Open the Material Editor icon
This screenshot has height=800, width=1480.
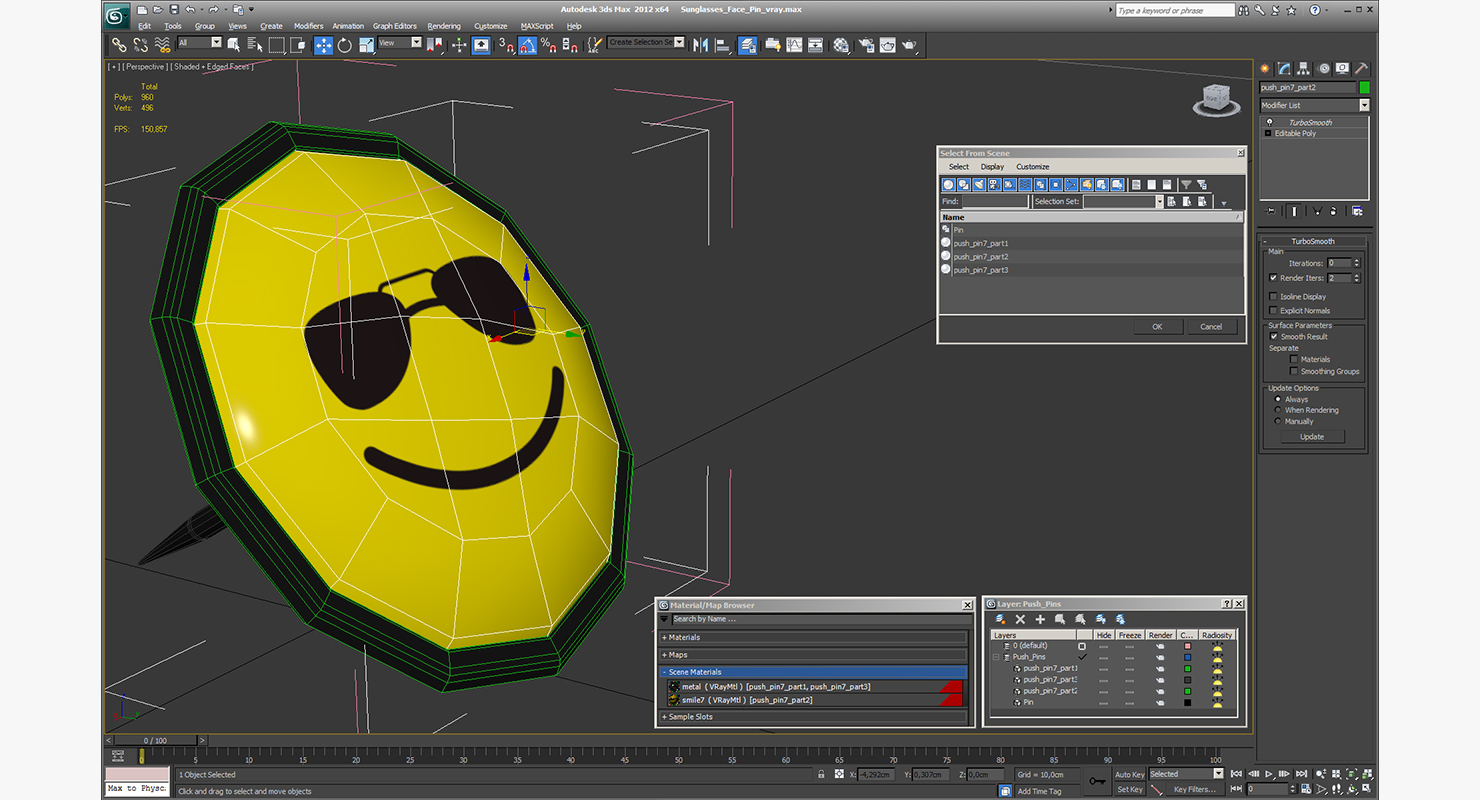pos(841,45)
